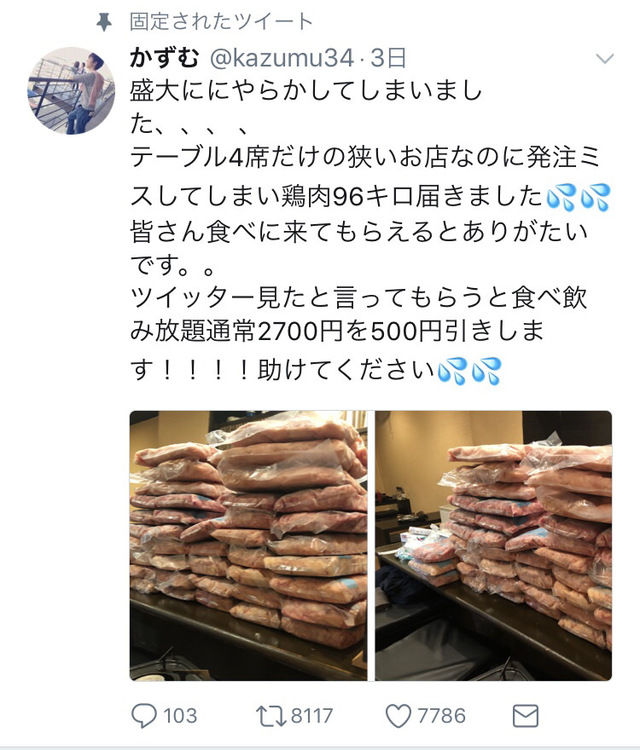The height and width of the screenshot is (750, 640).
Task: Open the reply speech bubble icon
Action: [x=143, y=716]
